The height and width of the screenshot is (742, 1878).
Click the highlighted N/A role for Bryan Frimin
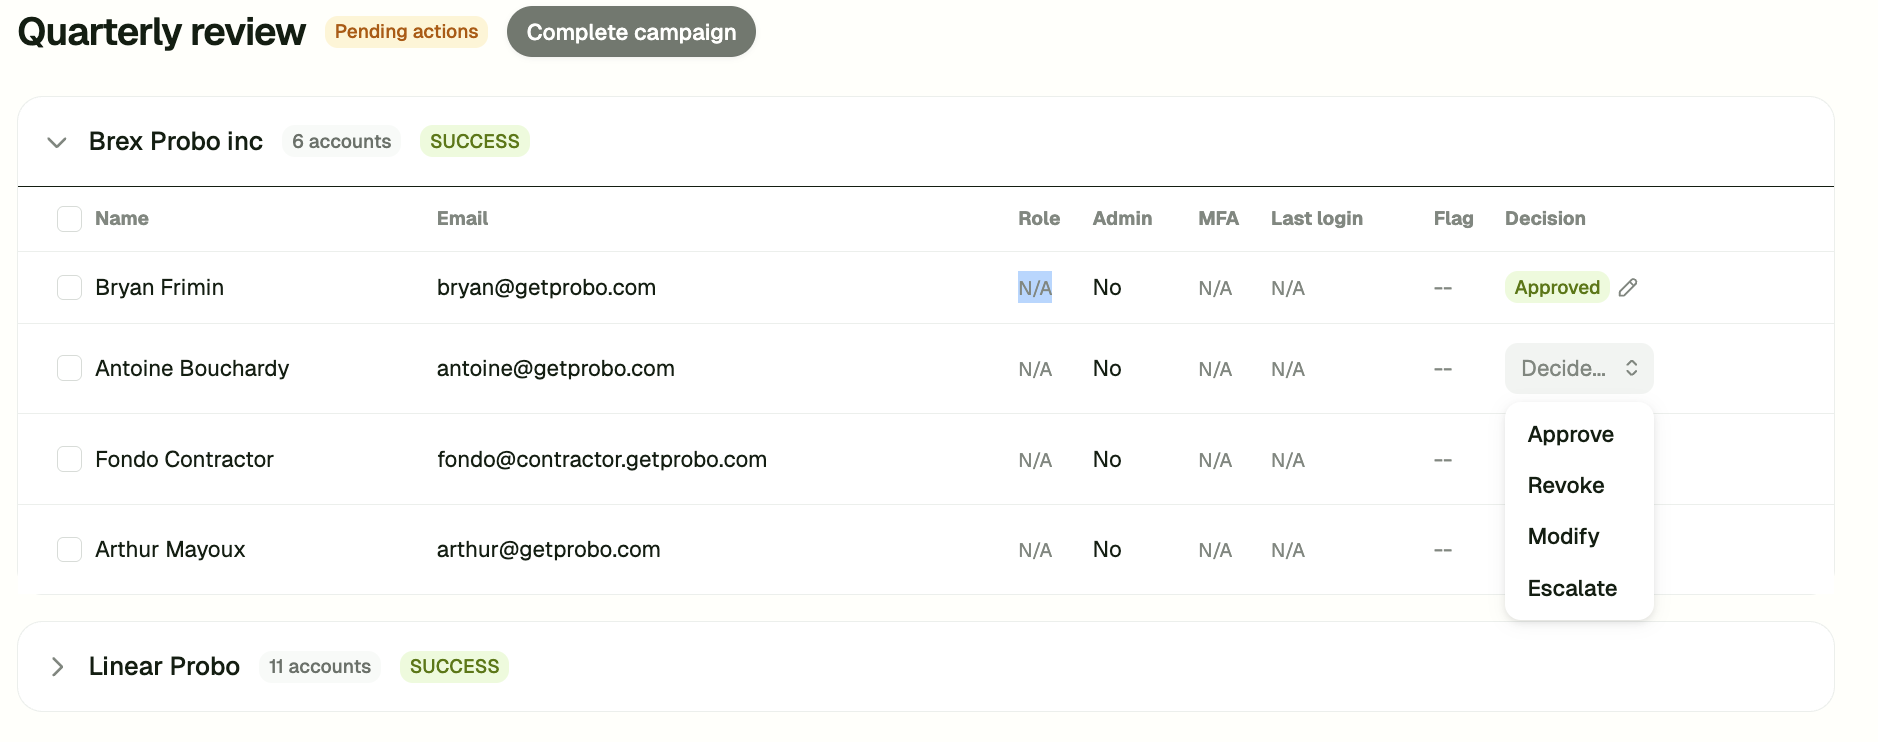pos(1035,288)
